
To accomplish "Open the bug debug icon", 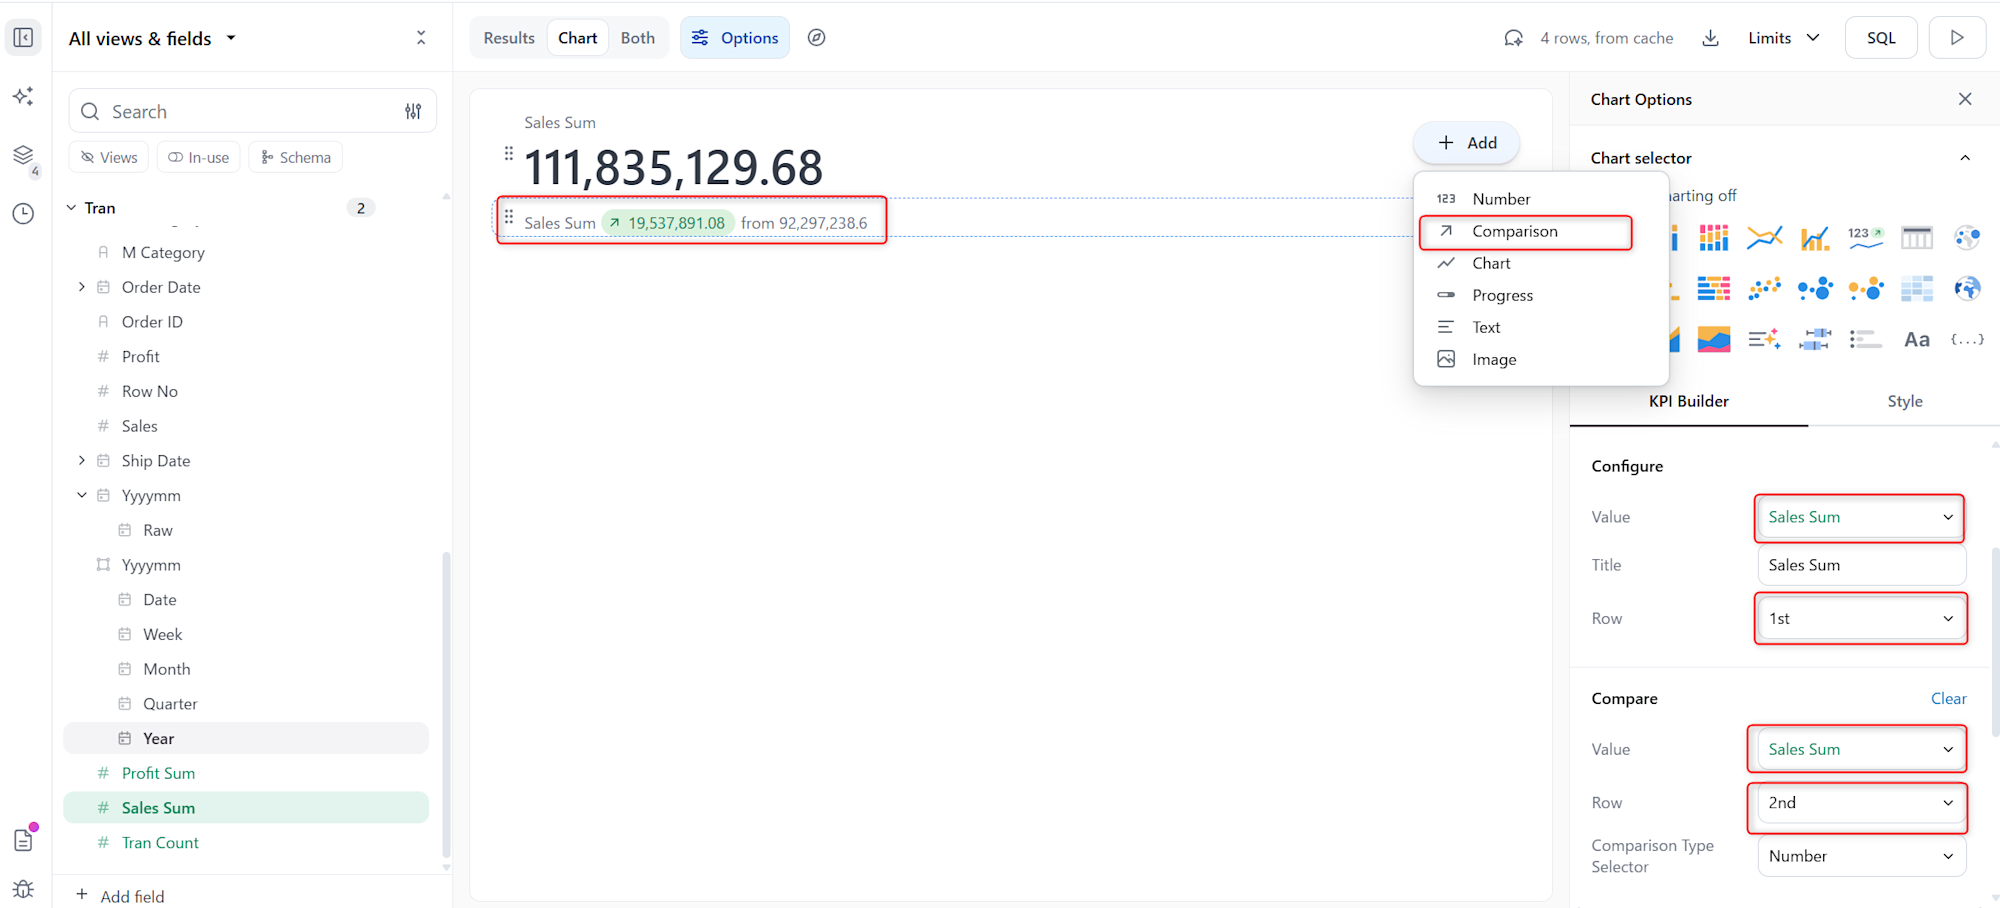I will pos(23,889).
